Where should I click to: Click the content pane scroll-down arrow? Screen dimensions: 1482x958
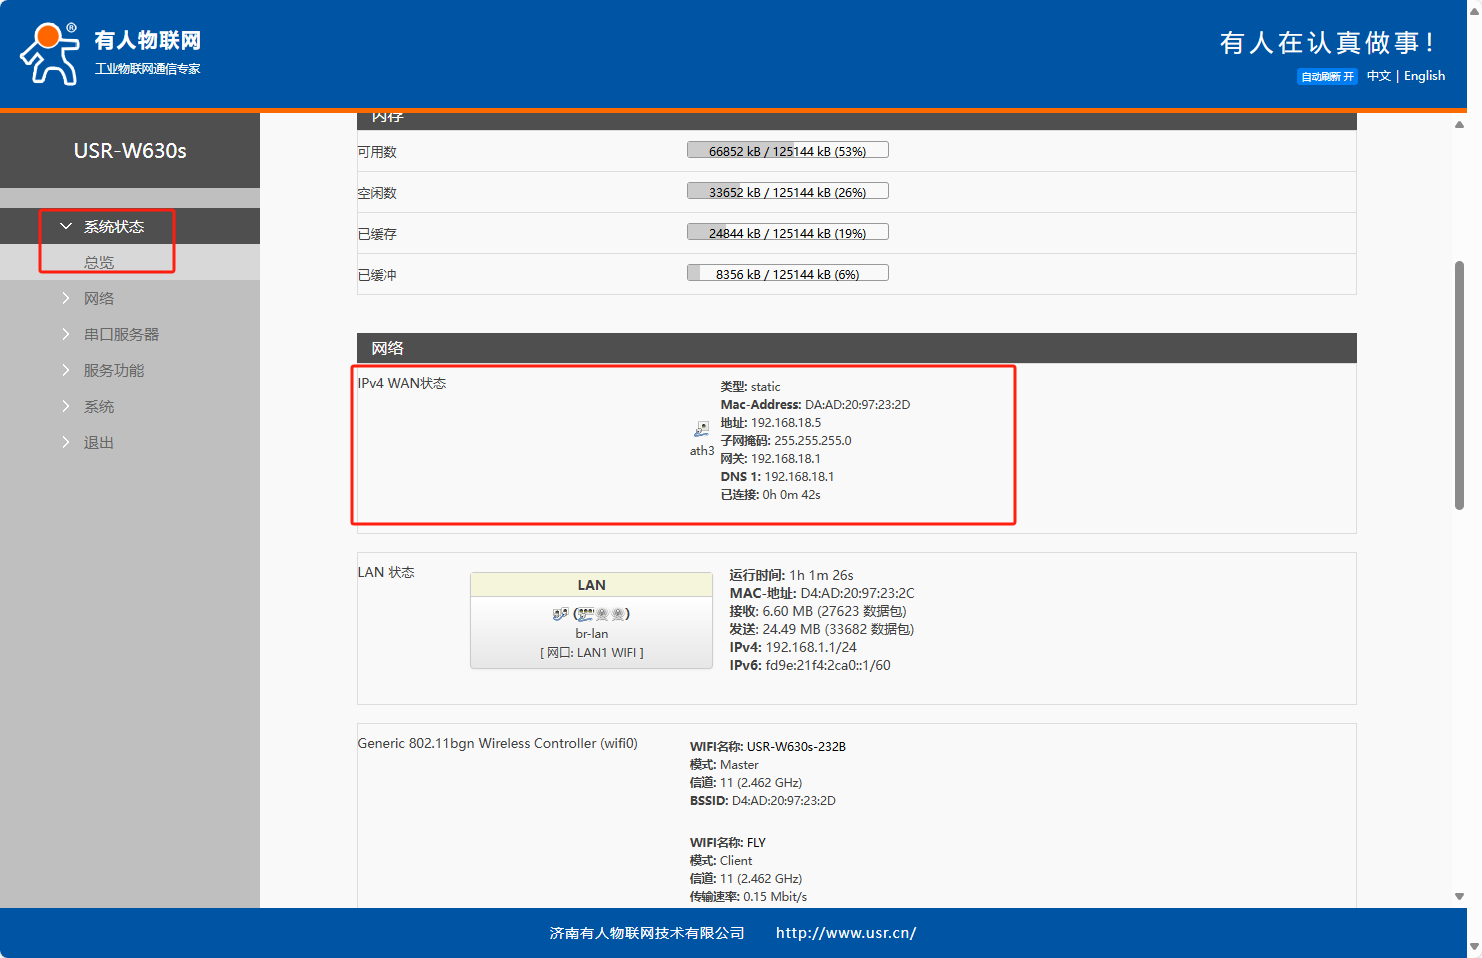click(1459, 897)
